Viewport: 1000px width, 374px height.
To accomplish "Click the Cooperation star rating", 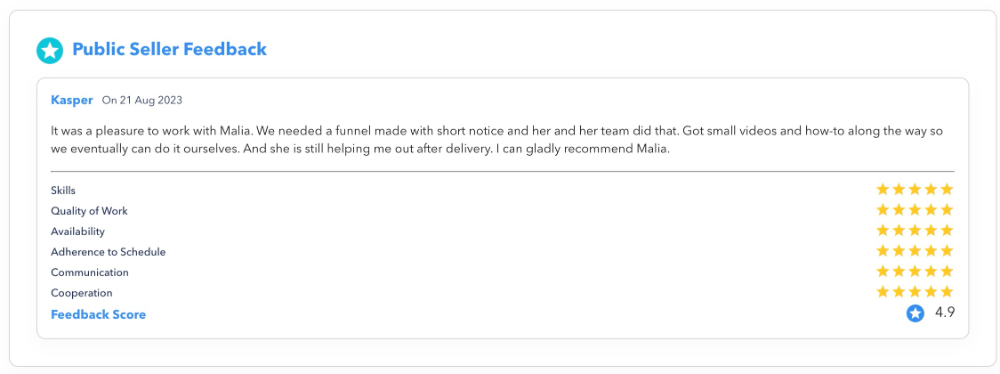I will [915, 292].
